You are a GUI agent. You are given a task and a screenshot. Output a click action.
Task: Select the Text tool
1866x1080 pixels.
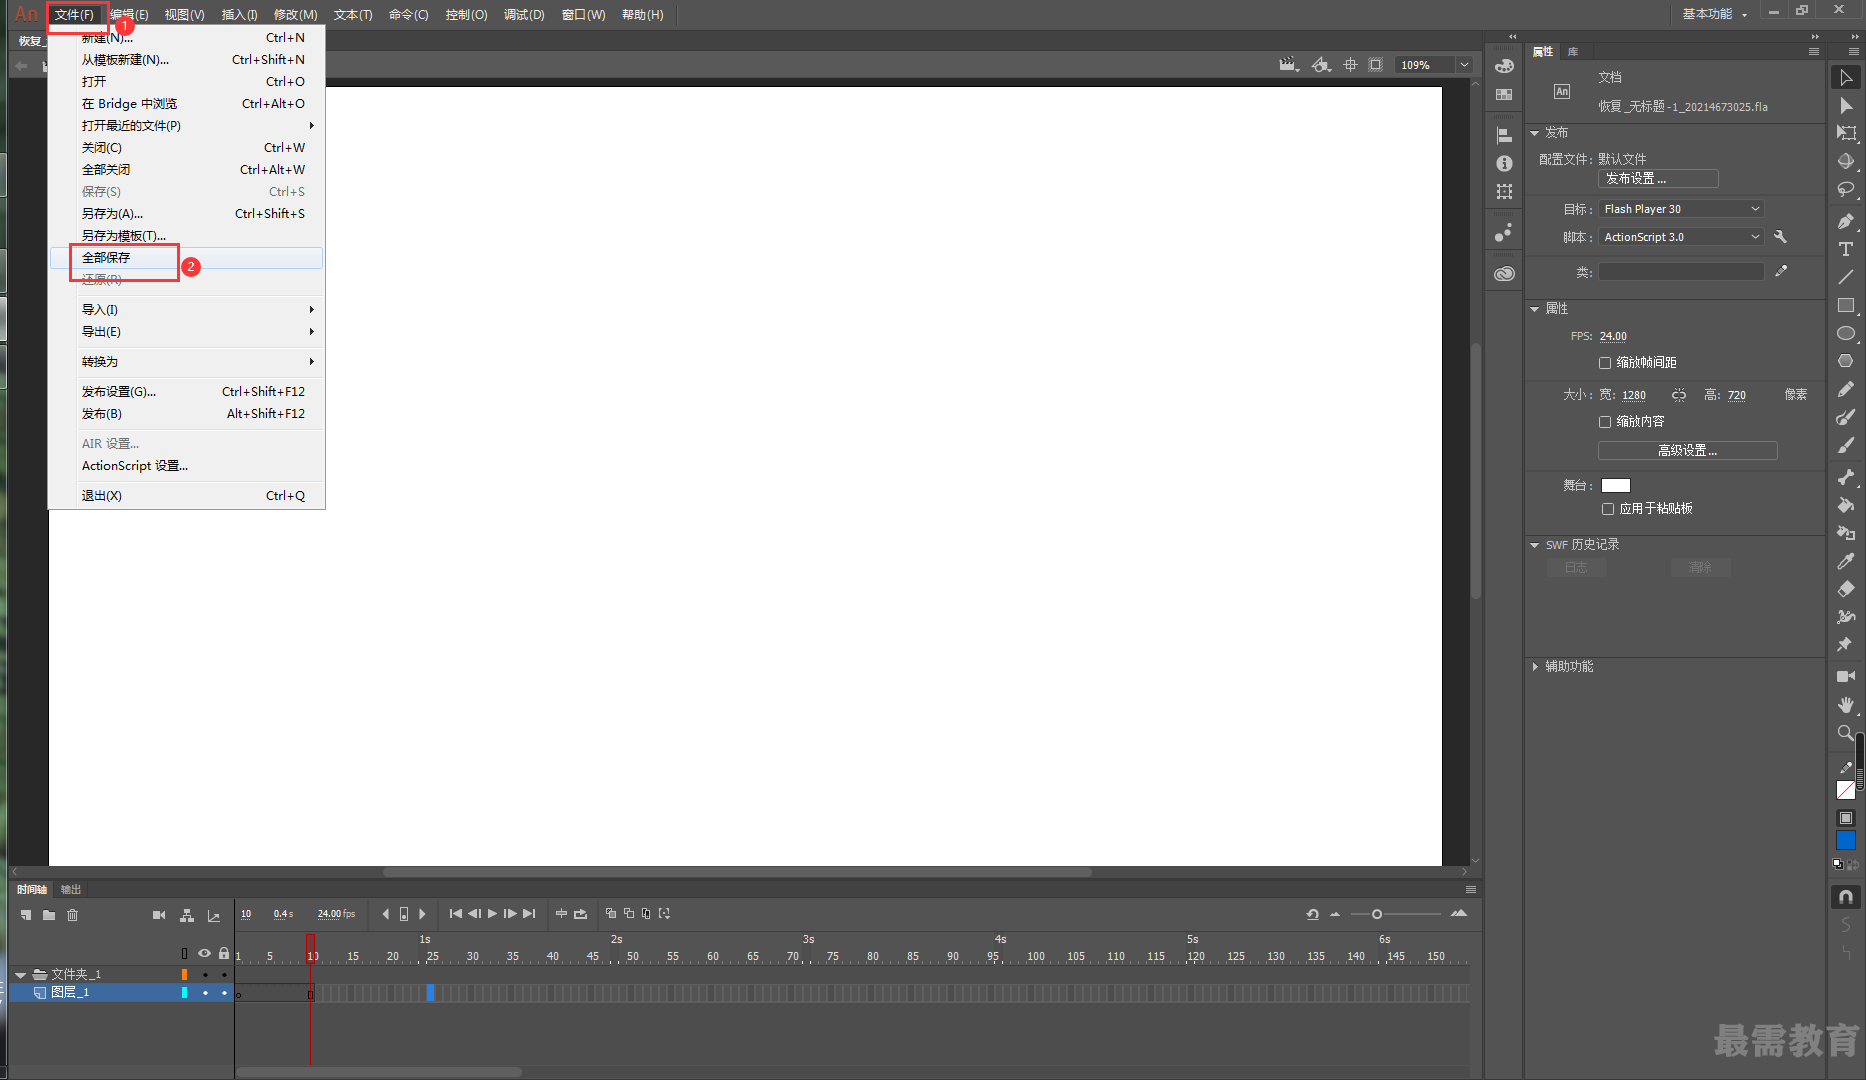click(x=1846, y=249)
